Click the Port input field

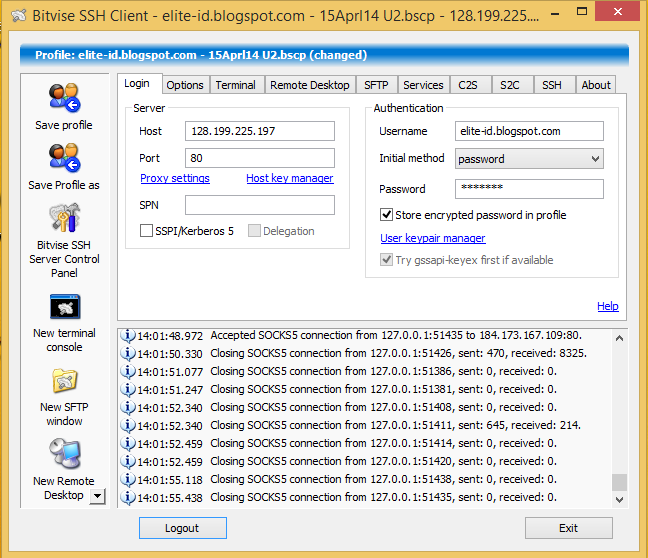260,158
